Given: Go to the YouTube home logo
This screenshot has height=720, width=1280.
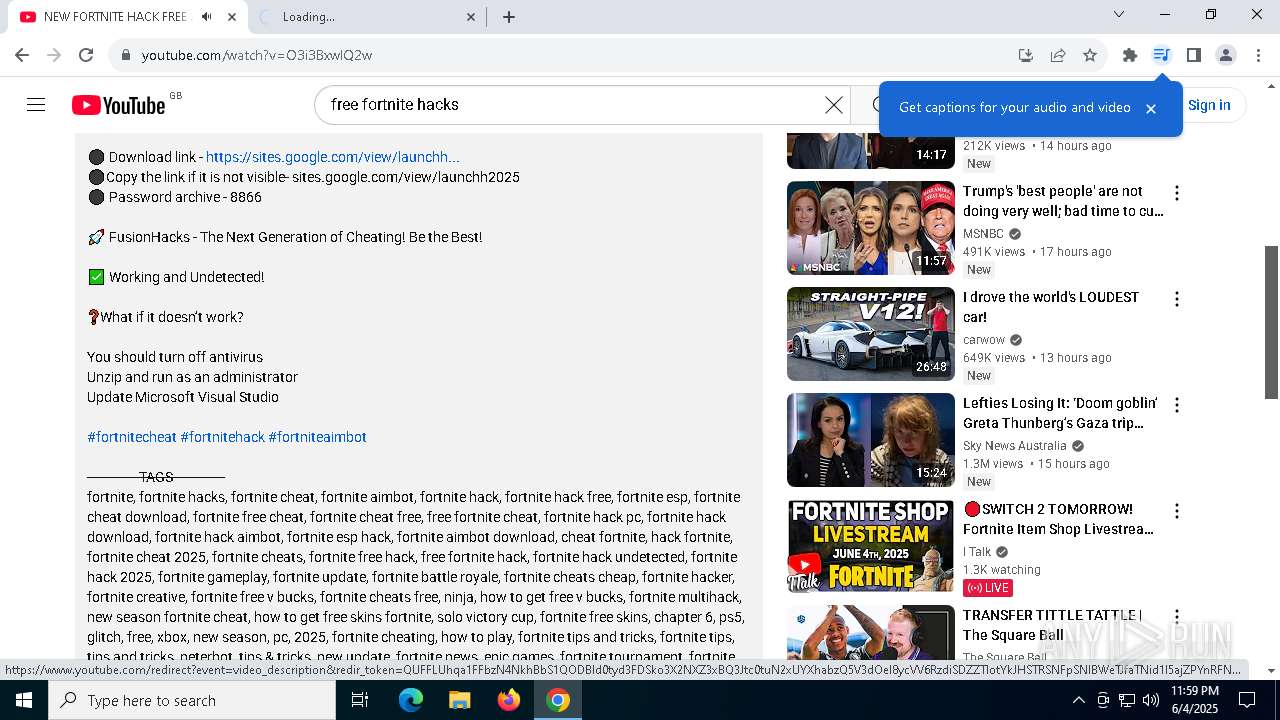Looking at the screenshot, I should click(118, 105).
